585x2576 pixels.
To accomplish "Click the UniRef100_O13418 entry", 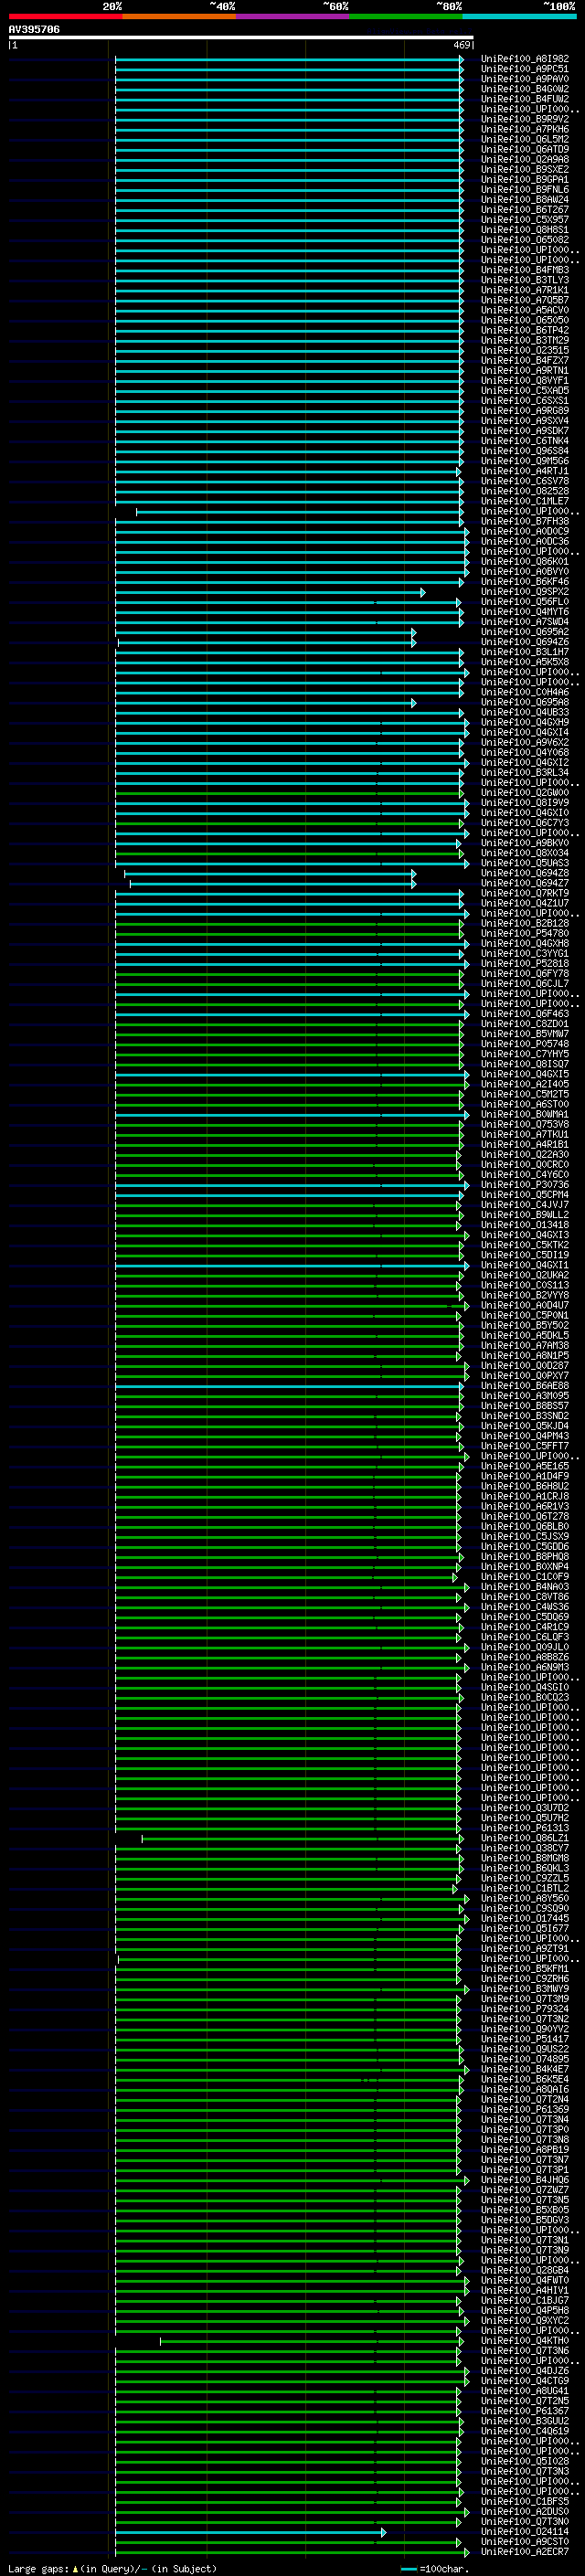I will [x=525, y=1225].
